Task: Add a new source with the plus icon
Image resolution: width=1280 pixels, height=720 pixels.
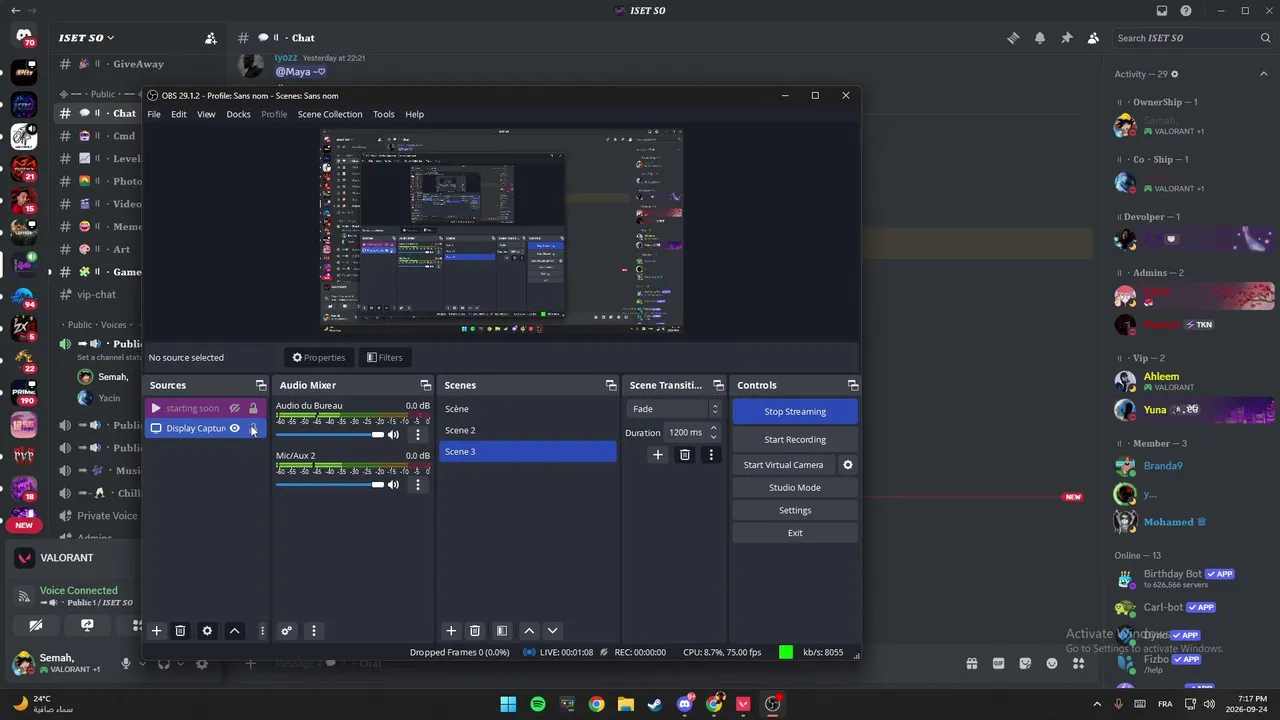Action: pyautogui.click(x=156, y=631)
